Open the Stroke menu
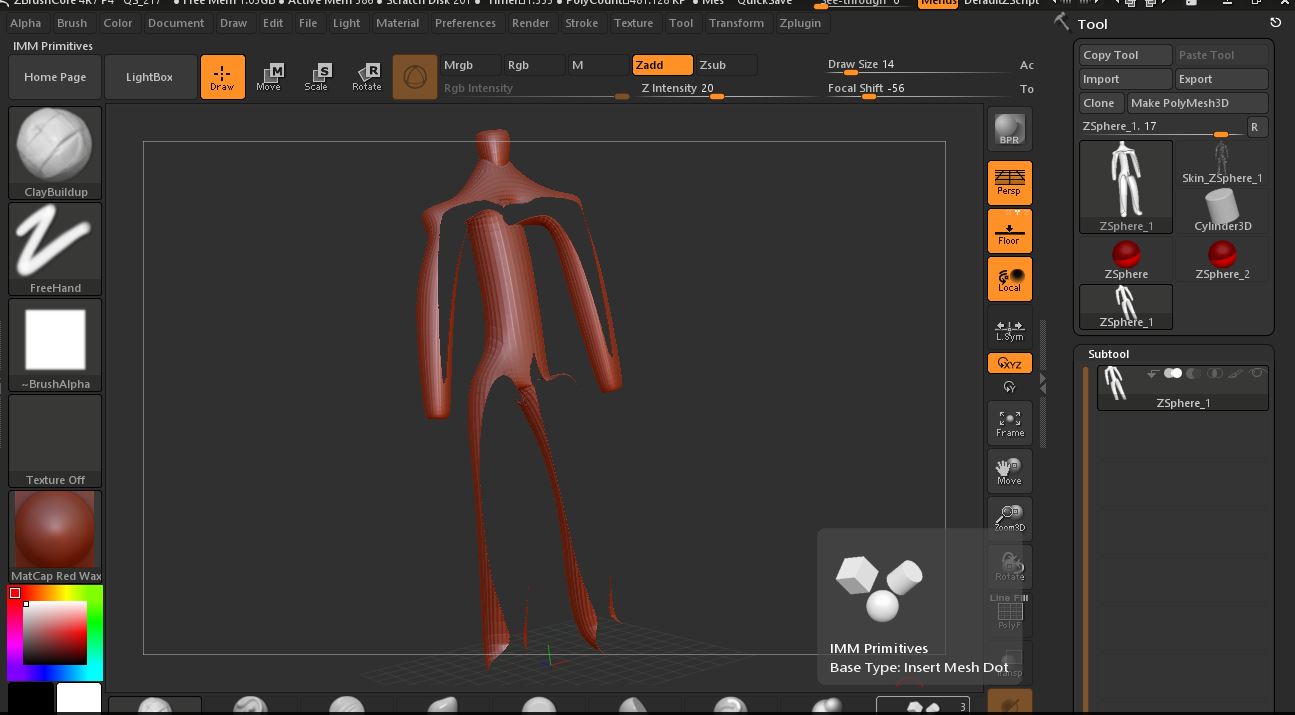 582,23
